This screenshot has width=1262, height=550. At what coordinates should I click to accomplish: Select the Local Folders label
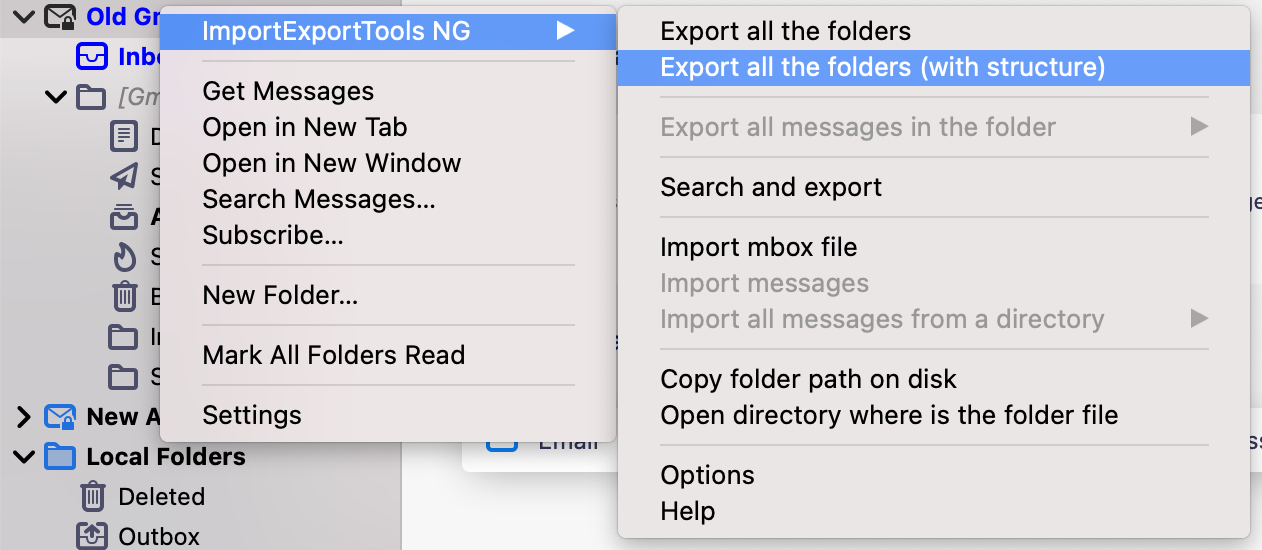[x=166, y=457]
